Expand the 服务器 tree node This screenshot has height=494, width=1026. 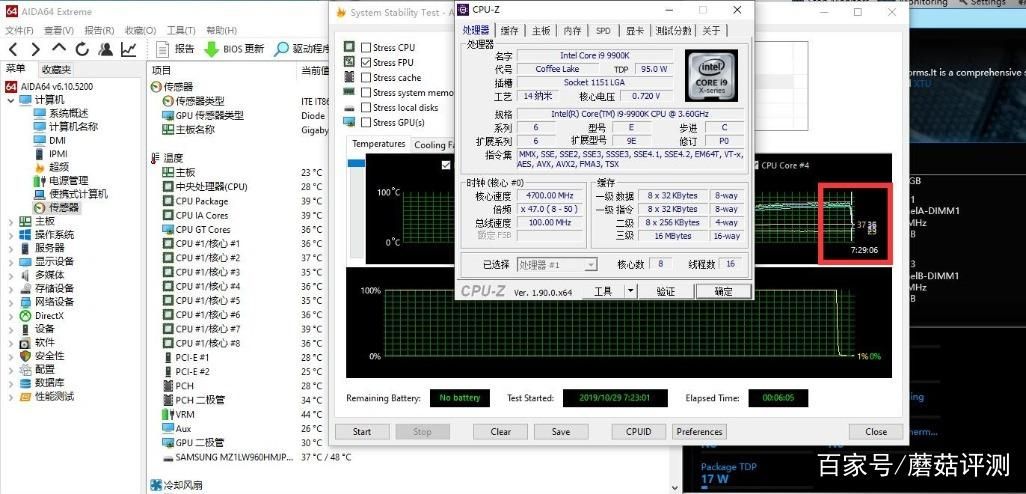(10, 248)
